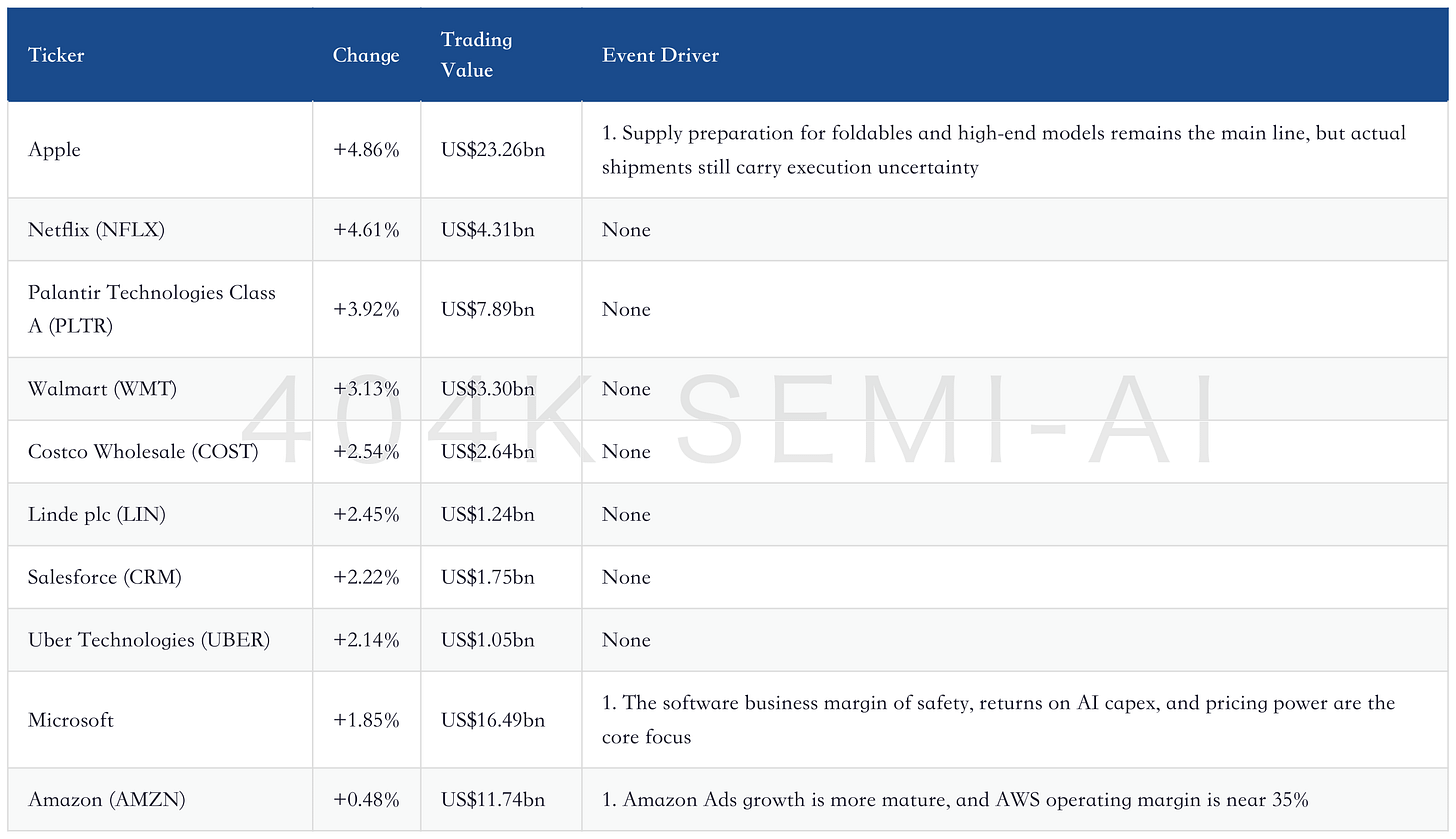Screen dimensions: 1456x839
Task: Click the Event Driver column header
Action: [660, 55]
